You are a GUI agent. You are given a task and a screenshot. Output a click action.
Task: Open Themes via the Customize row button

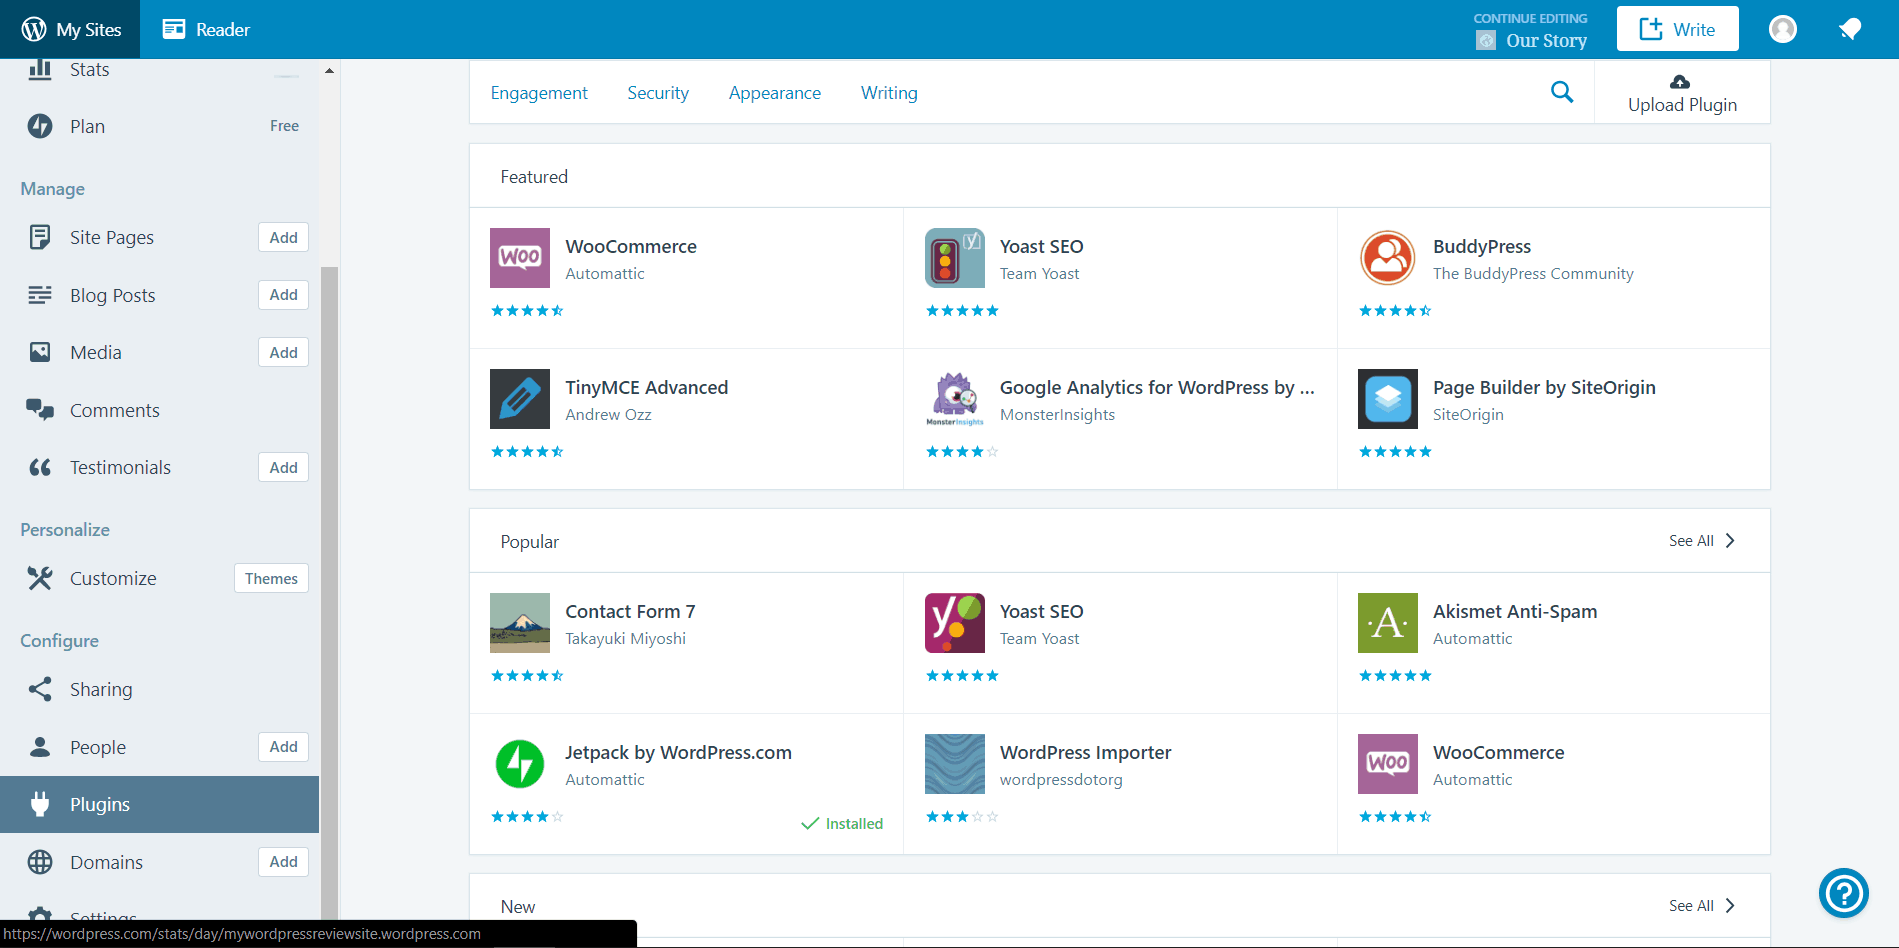click(271, 578)
